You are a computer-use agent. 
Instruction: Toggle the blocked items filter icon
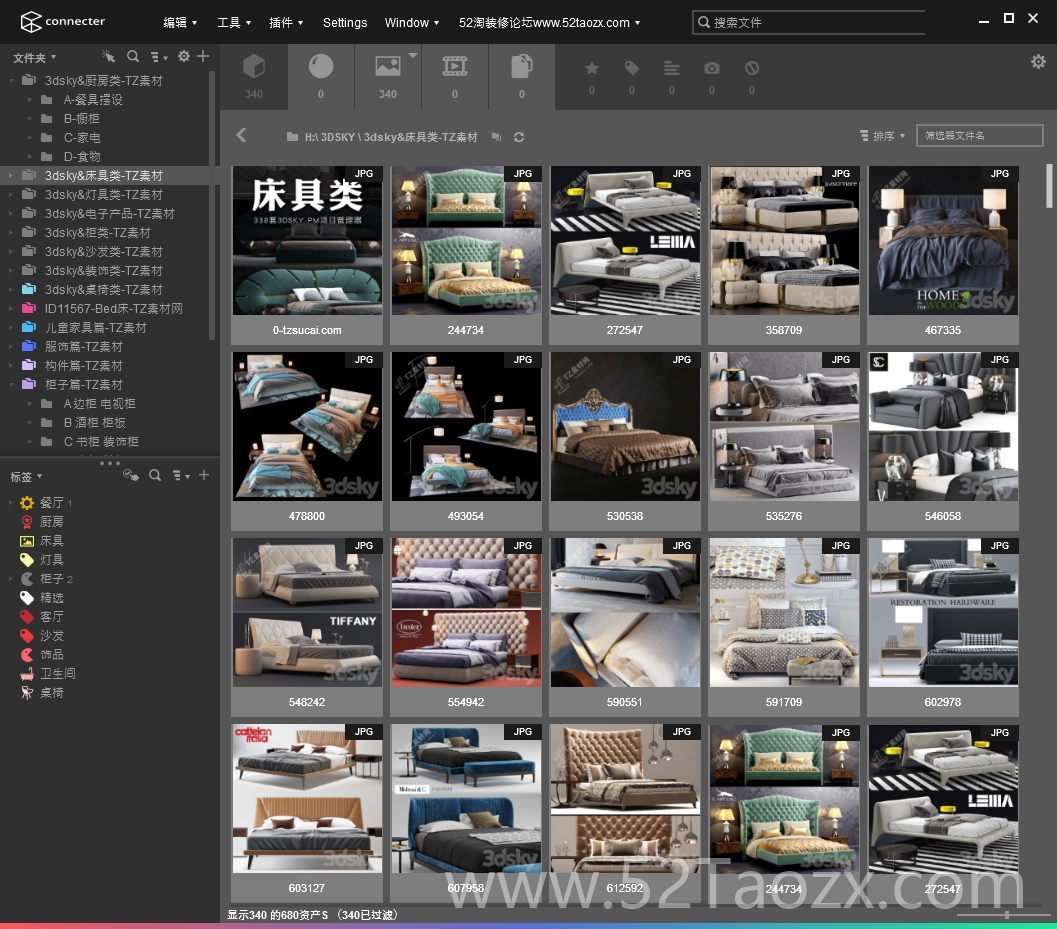(752, 68)
